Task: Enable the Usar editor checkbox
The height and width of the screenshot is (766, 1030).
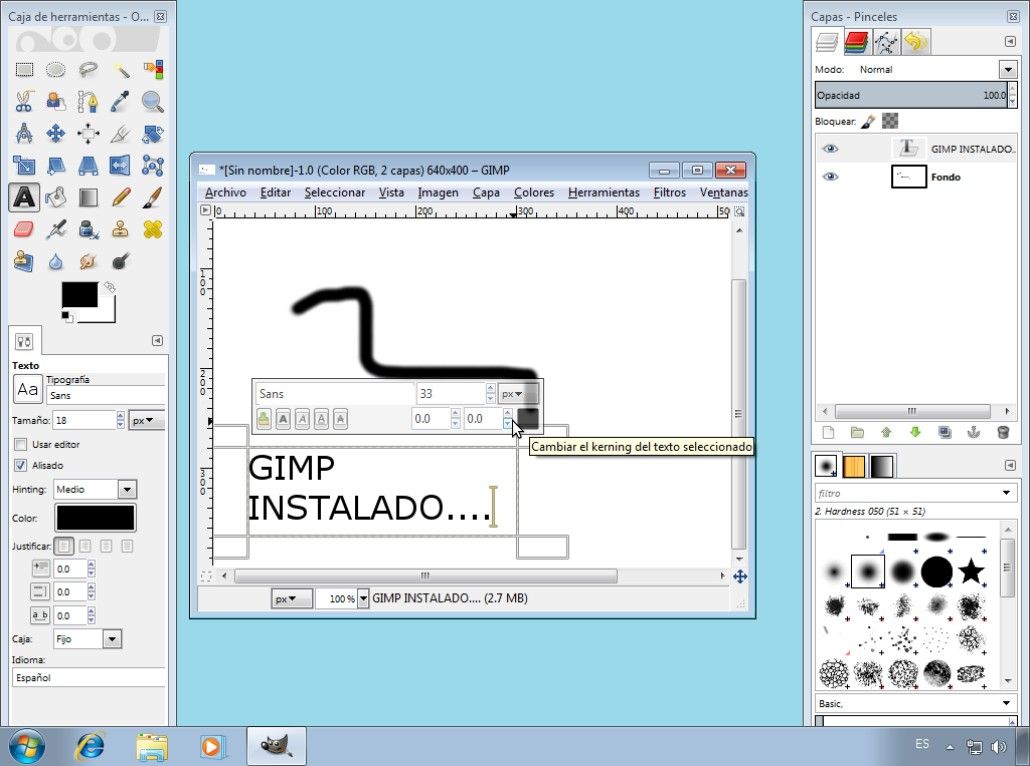Action: (21, 444)
